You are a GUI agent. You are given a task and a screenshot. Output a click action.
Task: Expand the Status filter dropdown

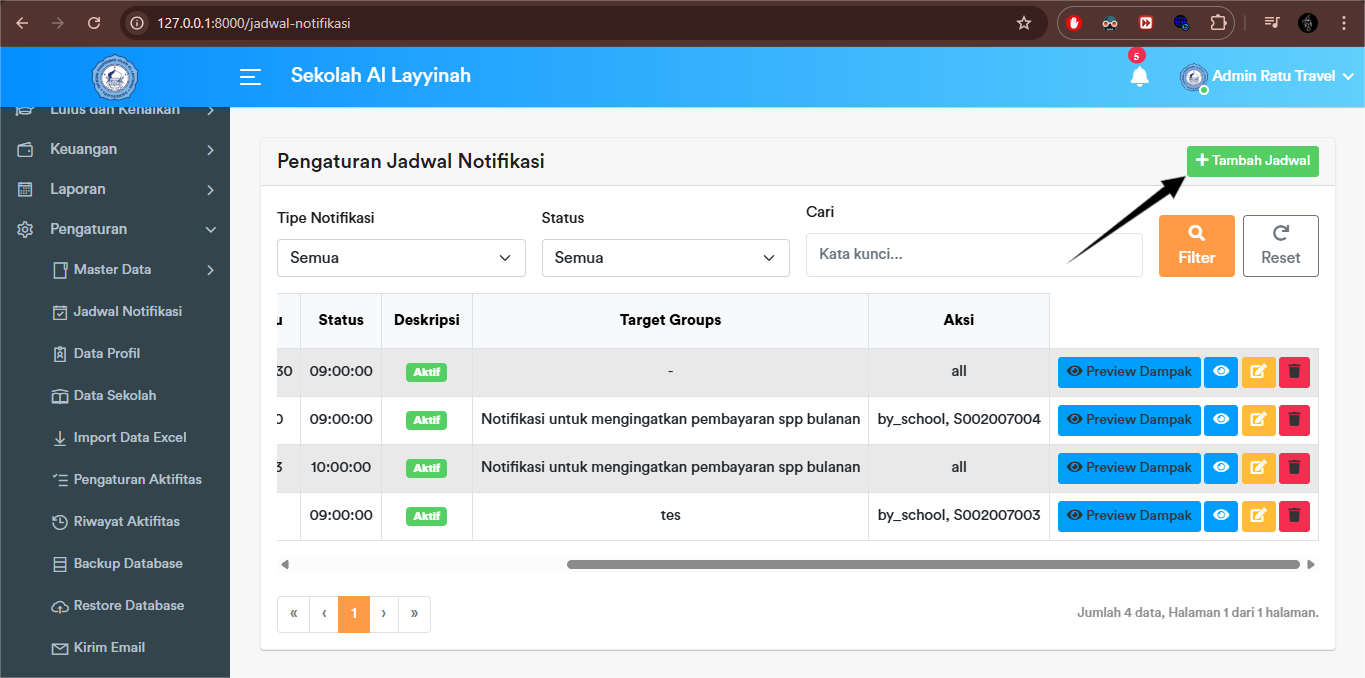(665, 258)
